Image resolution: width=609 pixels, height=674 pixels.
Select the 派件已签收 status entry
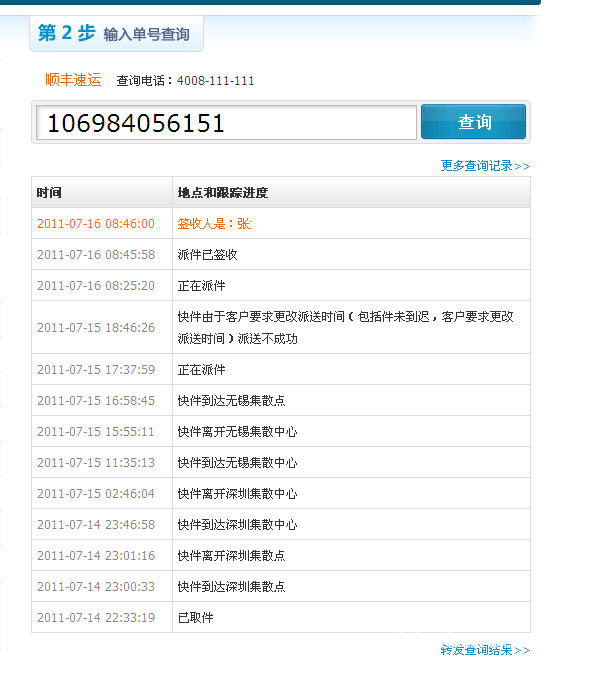tap(207, 255)
